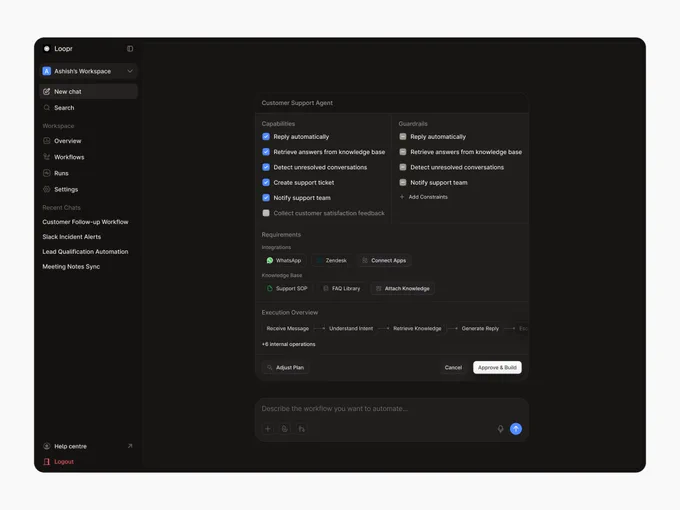This screenshot has height=510, width=680.
Task: Open the Ashish's Workspace dropdown
Action: (x=88, y=71)
